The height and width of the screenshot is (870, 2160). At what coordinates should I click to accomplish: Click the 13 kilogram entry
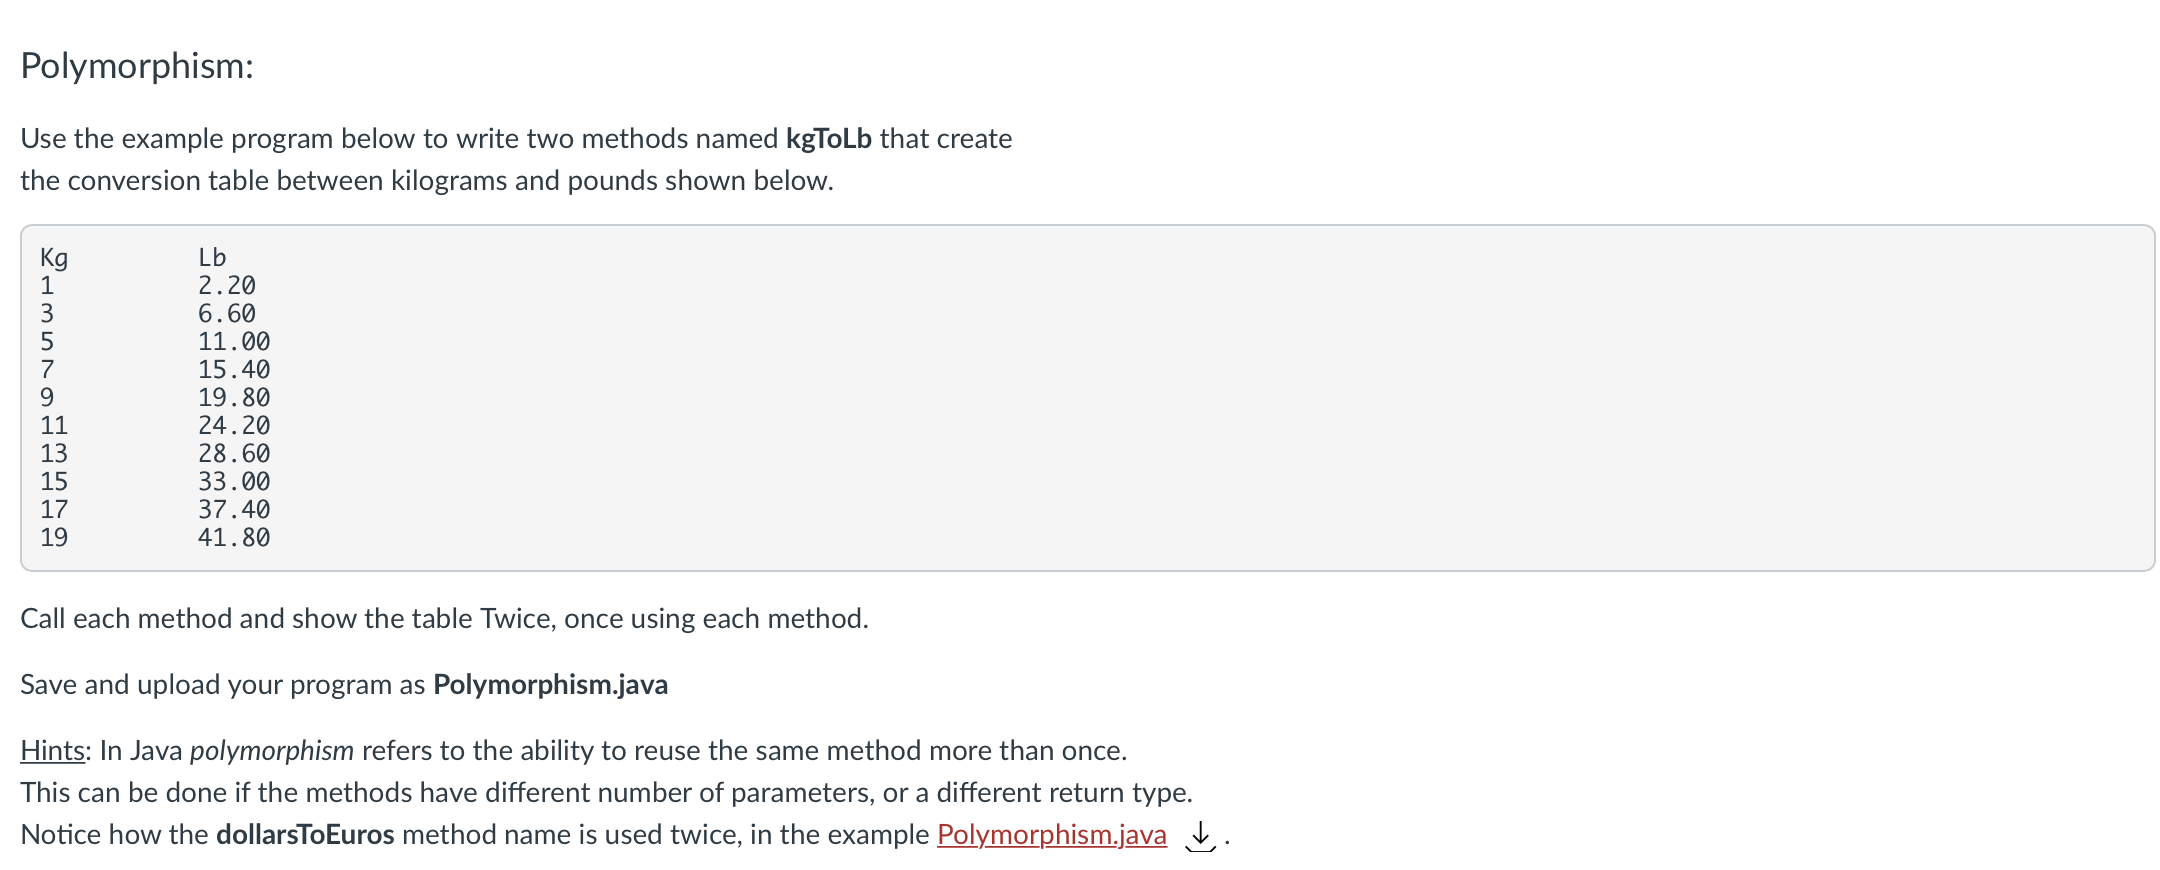click(x=54, y=453)
